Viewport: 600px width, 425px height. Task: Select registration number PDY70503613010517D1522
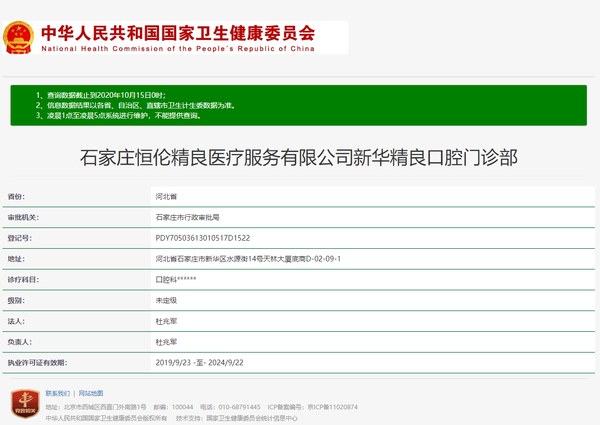click(x=203, y=238)
